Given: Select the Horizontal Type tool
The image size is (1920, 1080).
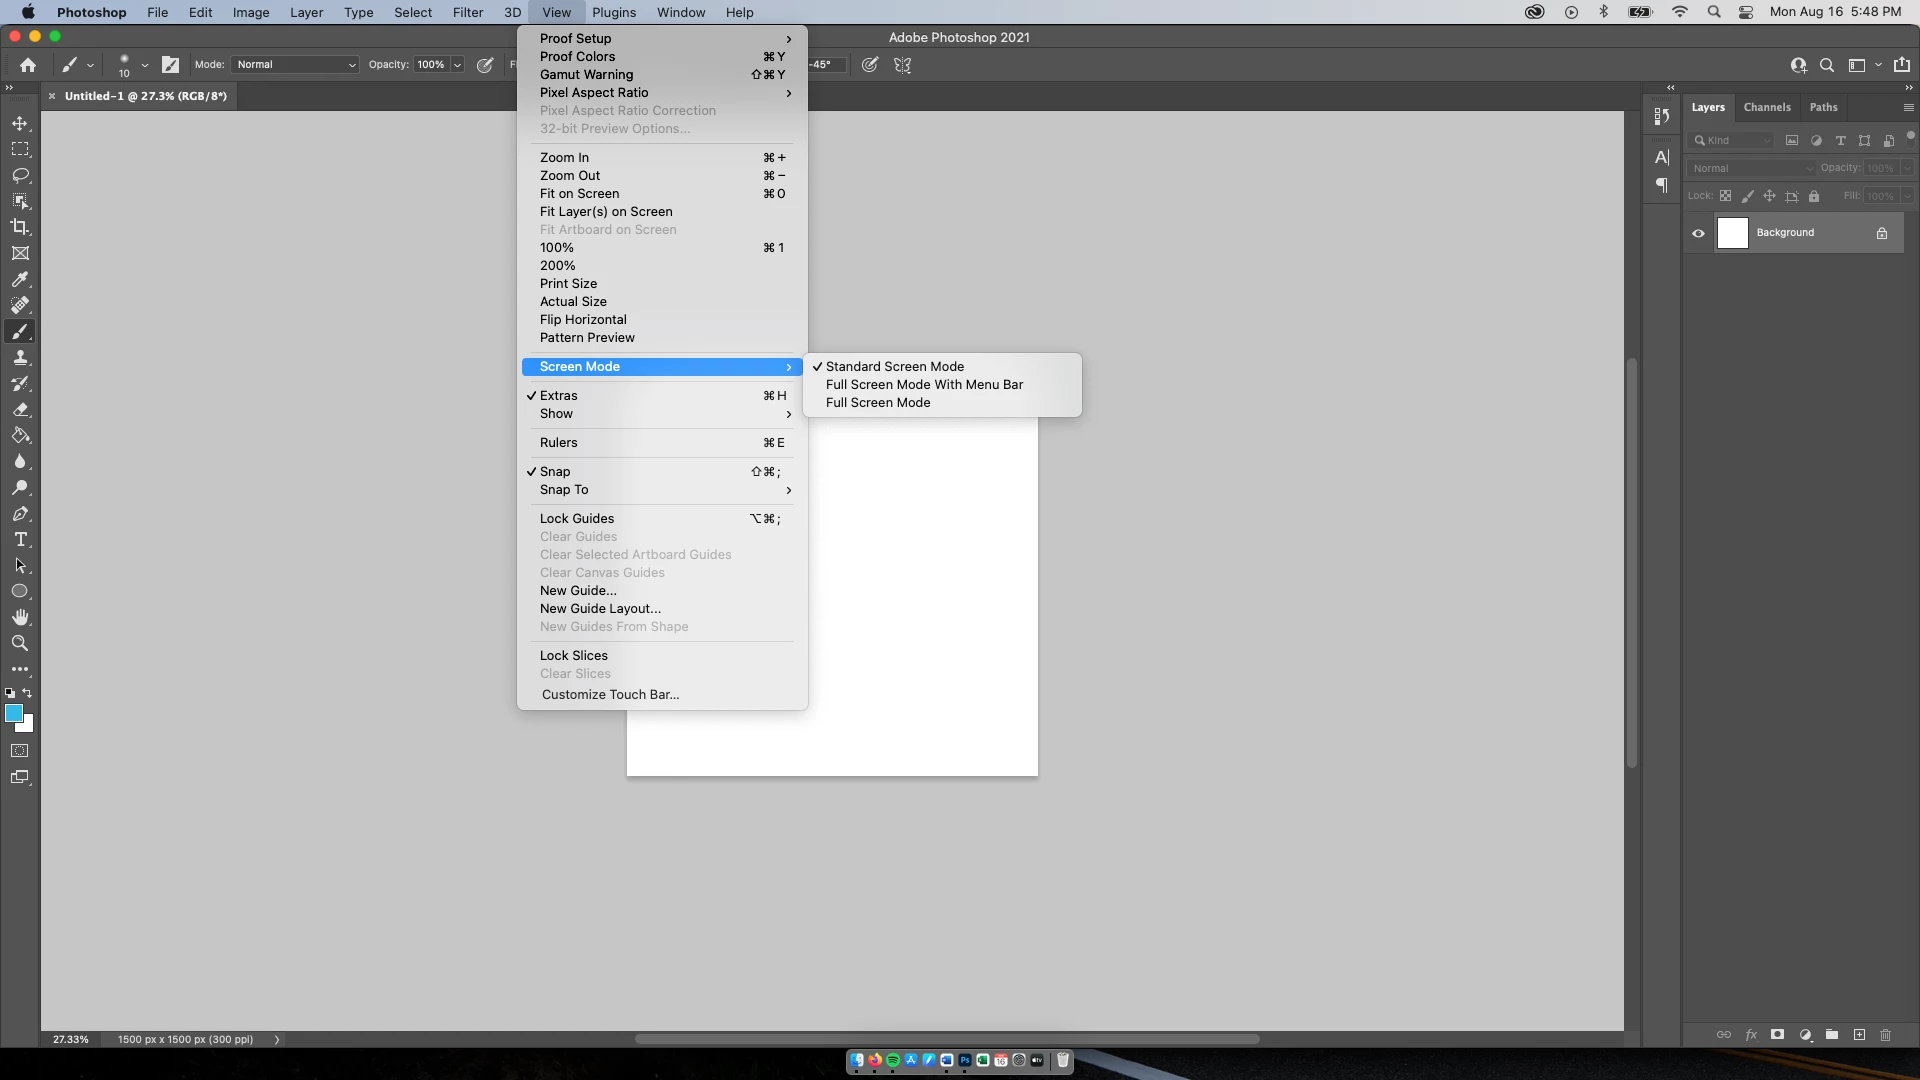Looking at the screenshot, I should pos(20,539).
